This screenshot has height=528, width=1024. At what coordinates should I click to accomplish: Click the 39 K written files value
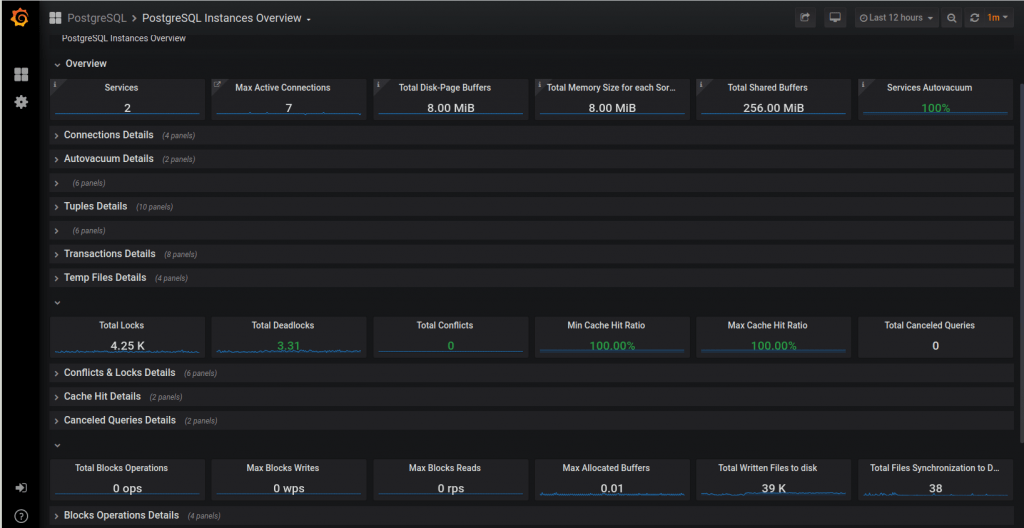[773, 488]
